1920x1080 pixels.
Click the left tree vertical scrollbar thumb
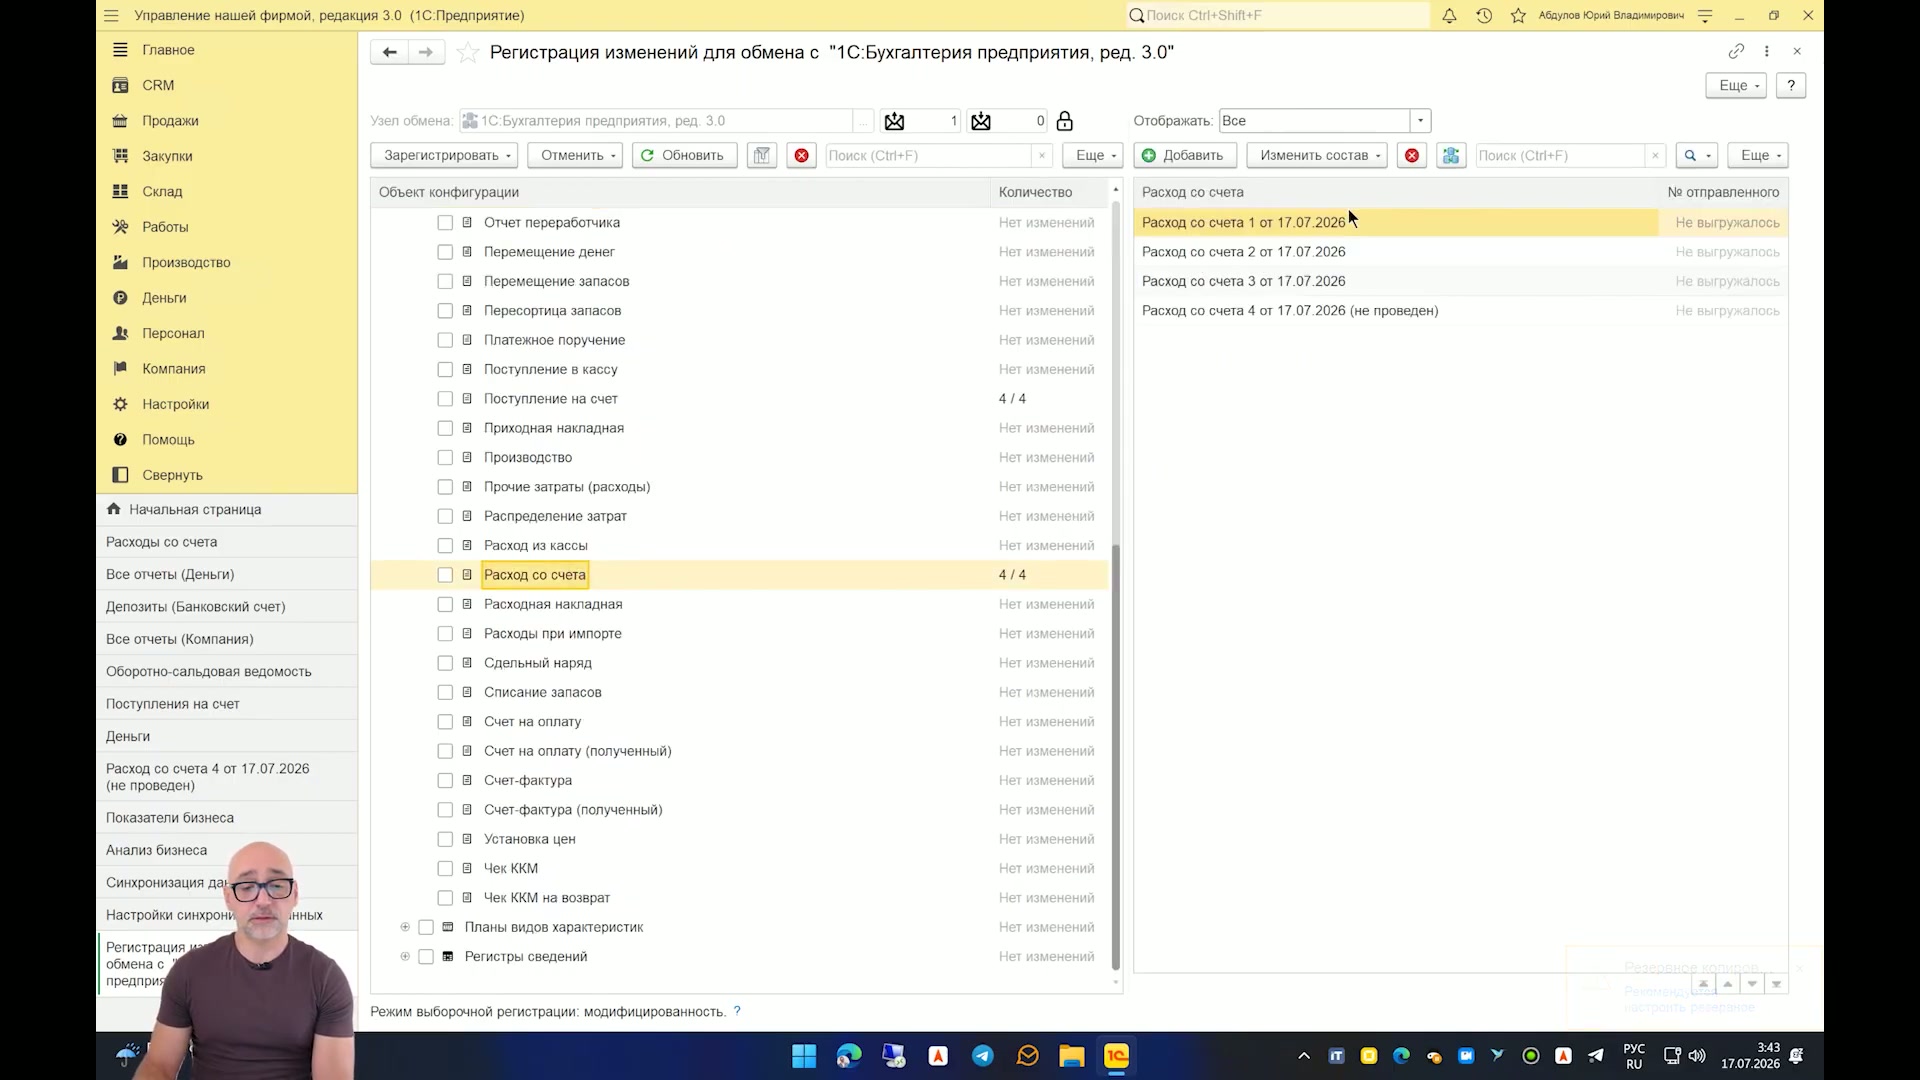pyautogui.click(x=1116, y=757)
